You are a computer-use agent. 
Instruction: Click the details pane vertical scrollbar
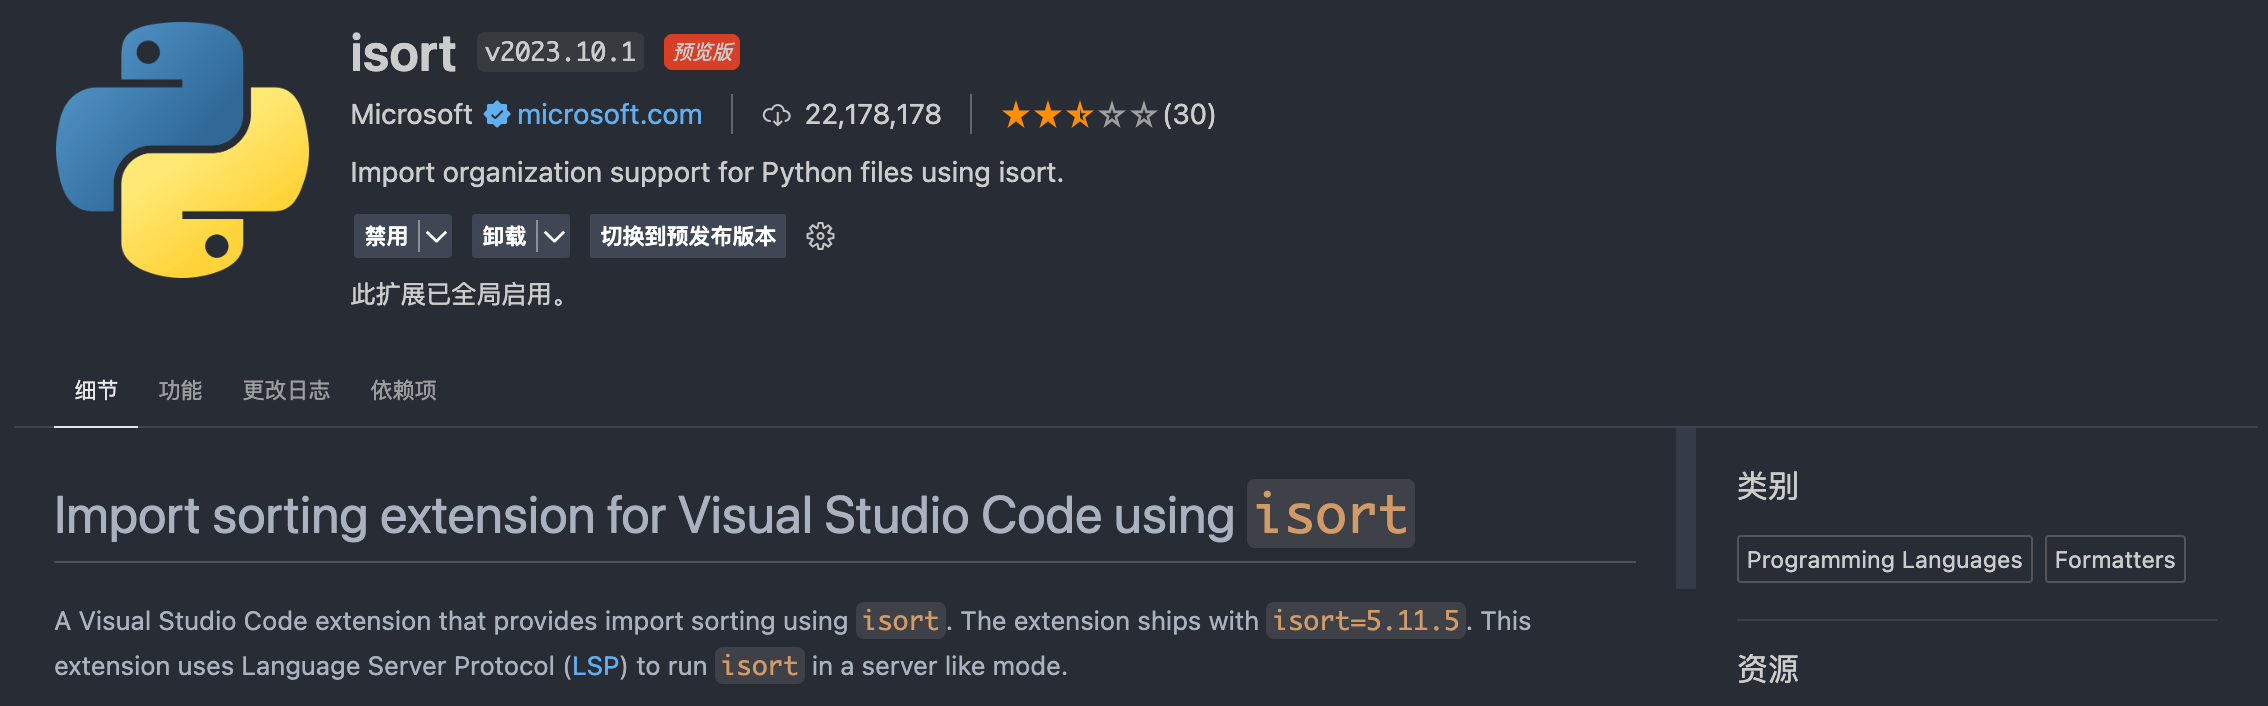tap(1686, 508)
